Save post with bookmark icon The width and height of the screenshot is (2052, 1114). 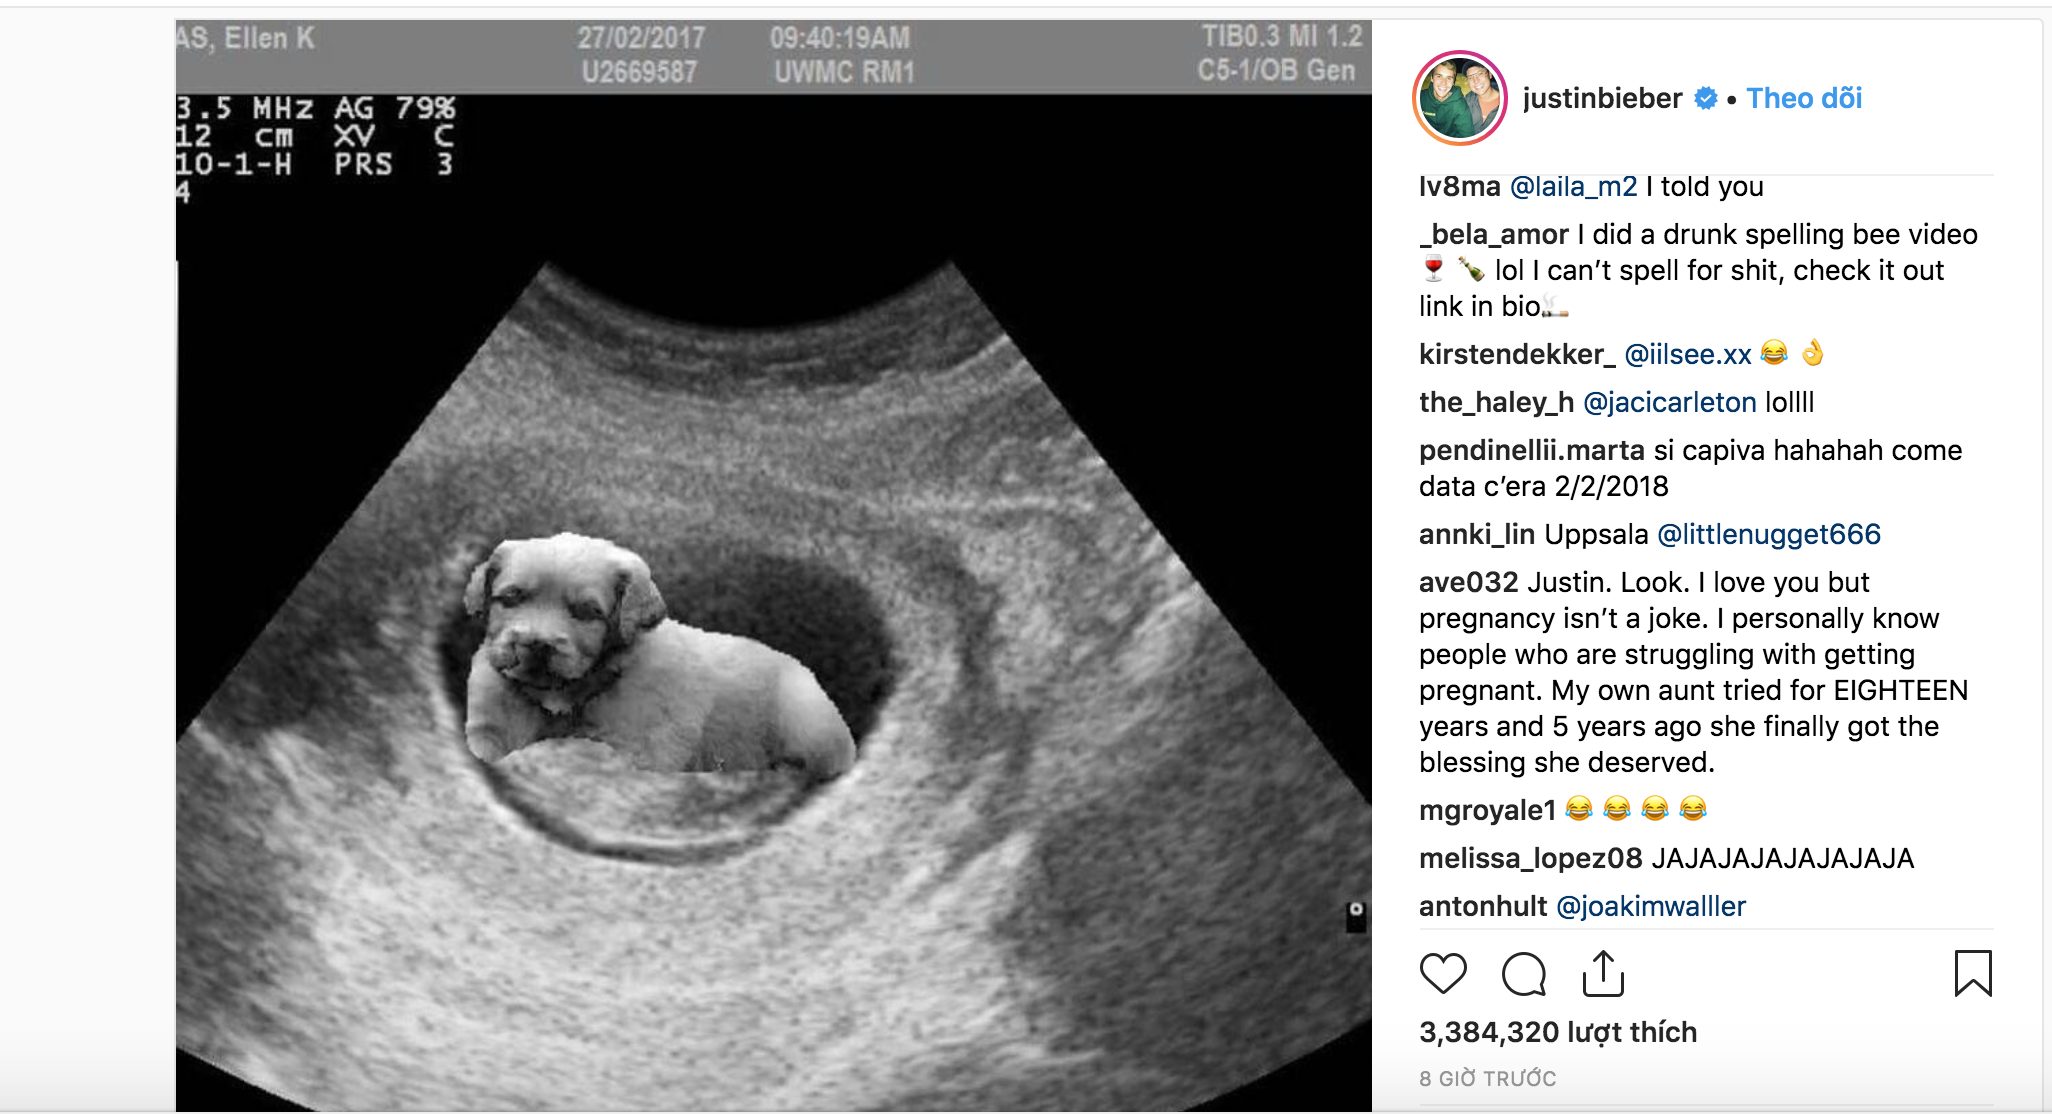[1973, 973]
